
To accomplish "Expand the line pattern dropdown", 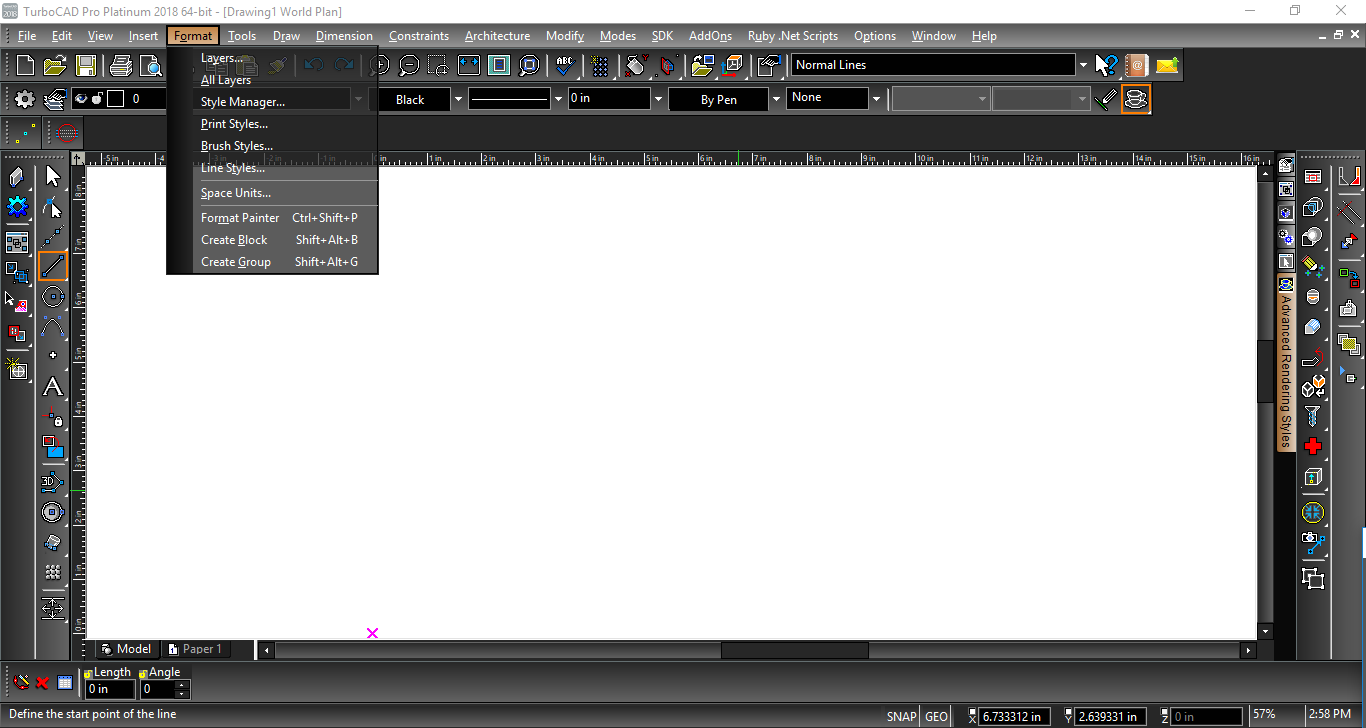I will click(x=558, y=99).
